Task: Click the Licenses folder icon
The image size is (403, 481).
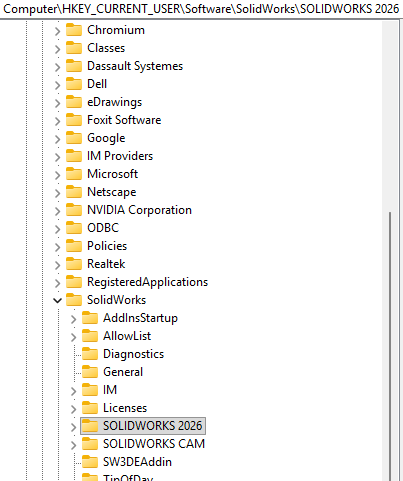Action: pos(90,408)
